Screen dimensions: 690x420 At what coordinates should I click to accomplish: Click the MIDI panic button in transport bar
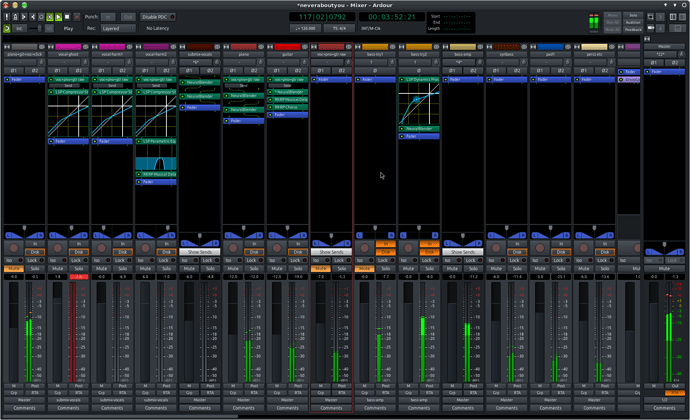(x=7, y=17)
